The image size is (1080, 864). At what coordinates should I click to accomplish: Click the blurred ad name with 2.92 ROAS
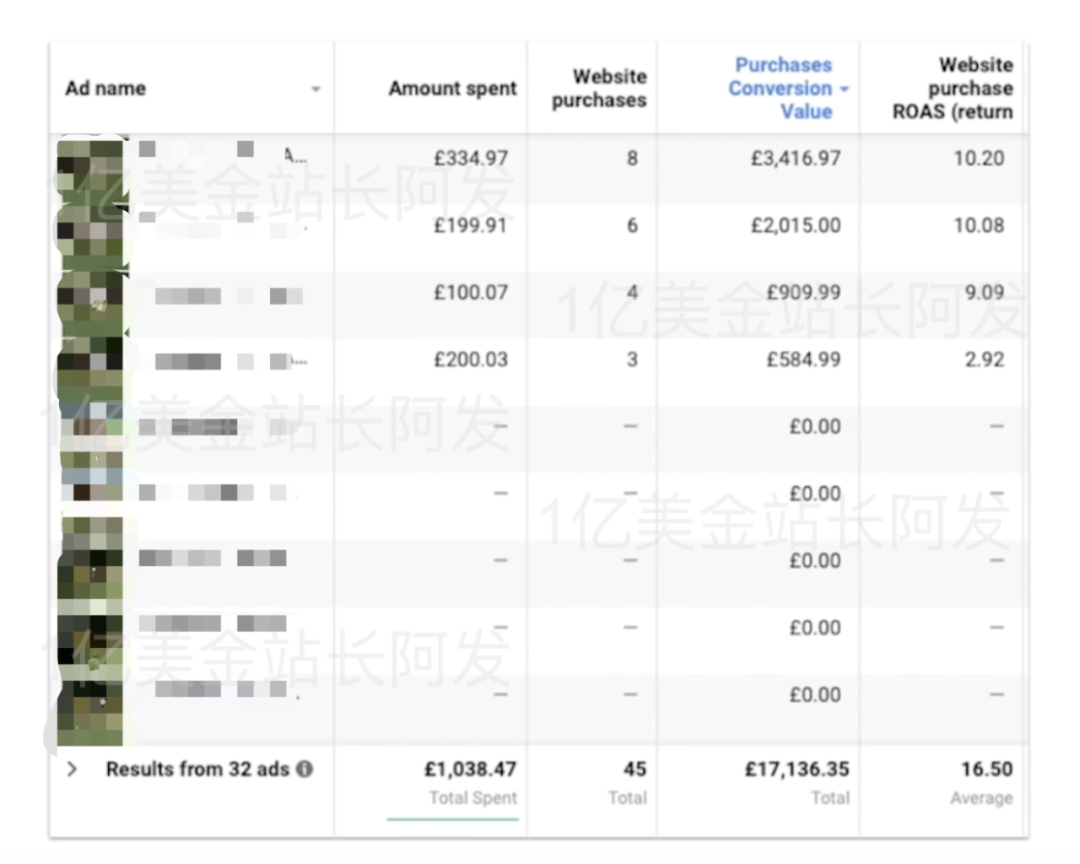pyautogui.click(x=220, y=361)
